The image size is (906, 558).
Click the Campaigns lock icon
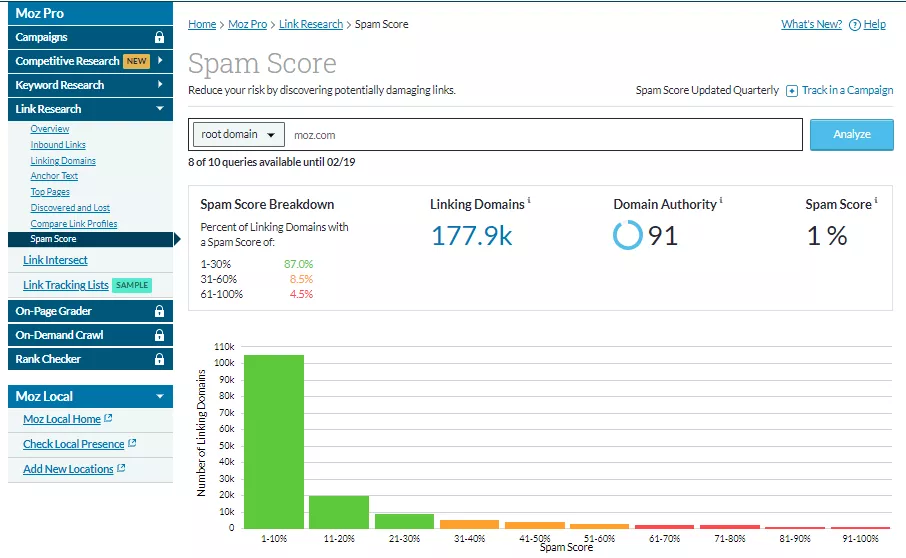159,38
